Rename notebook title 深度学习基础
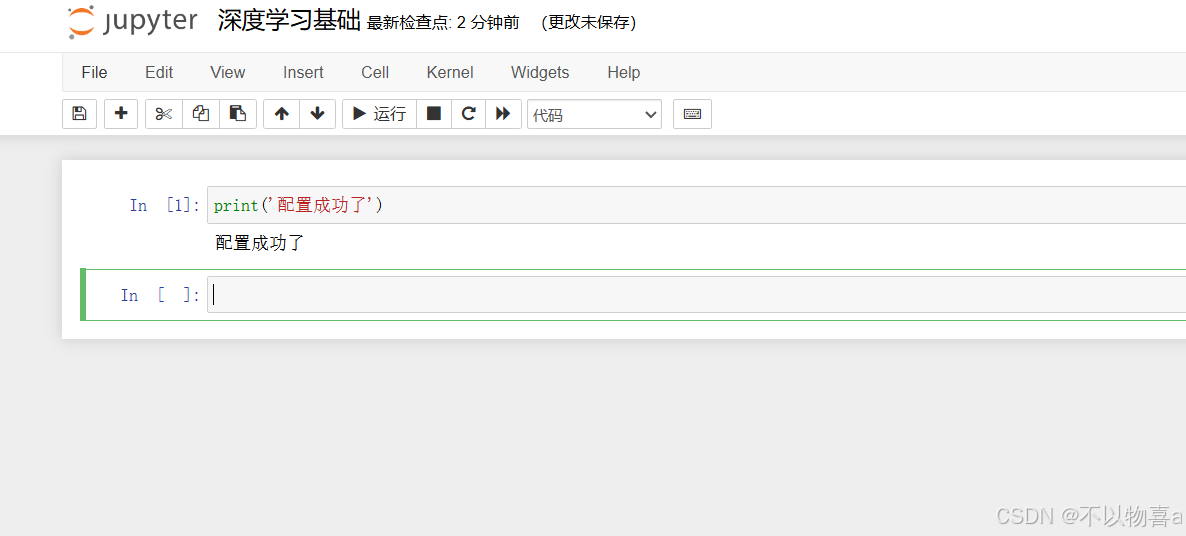The width and height of the screenshot is (1186, 536). [x=289, y=21]
